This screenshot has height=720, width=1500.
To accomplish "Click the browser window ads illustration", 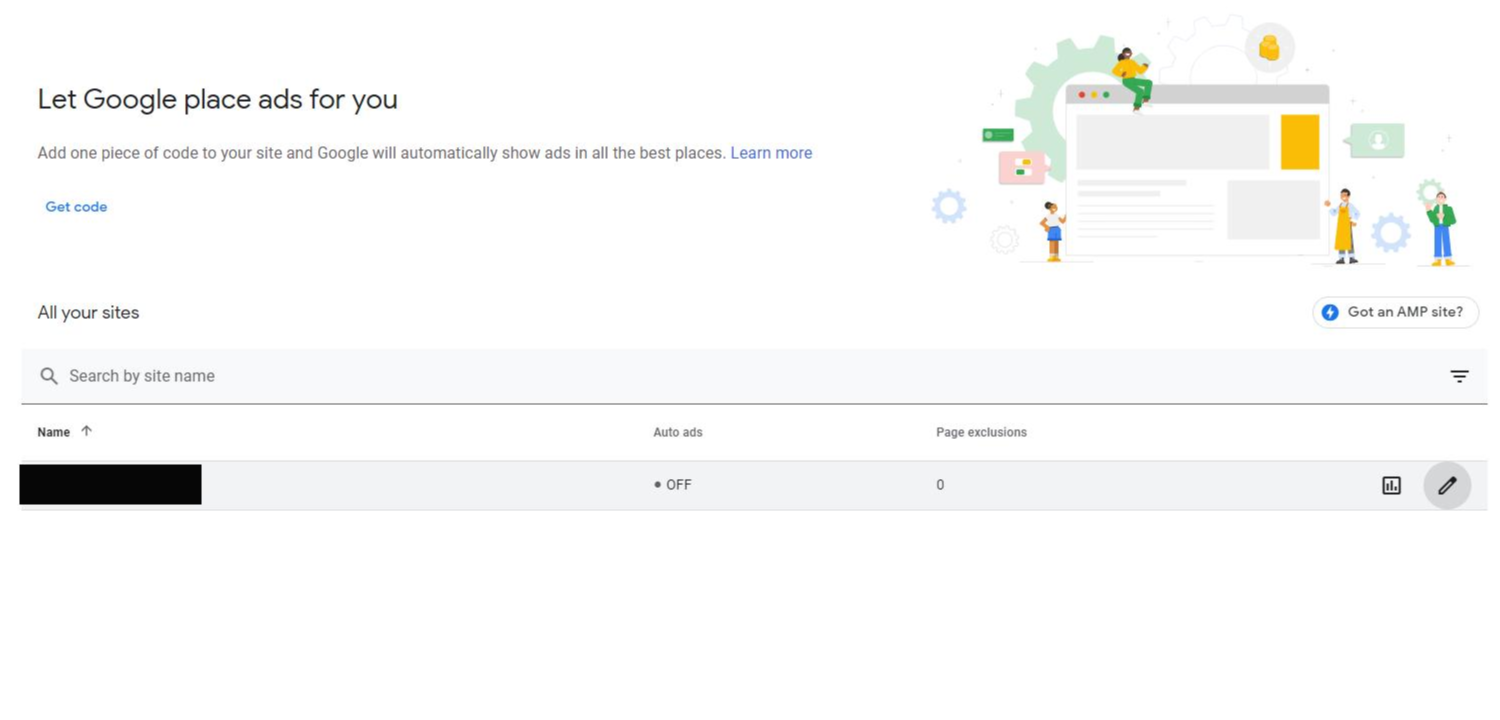I will (1197, 172).
